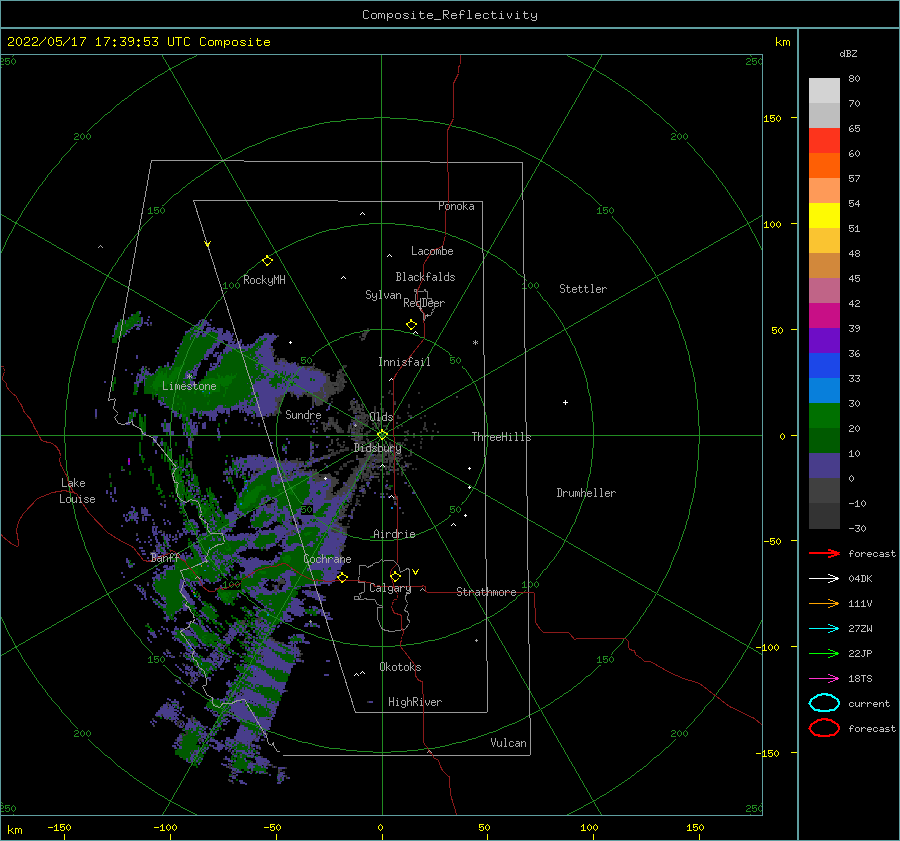Click the Ponoka city label

(456, 206)
